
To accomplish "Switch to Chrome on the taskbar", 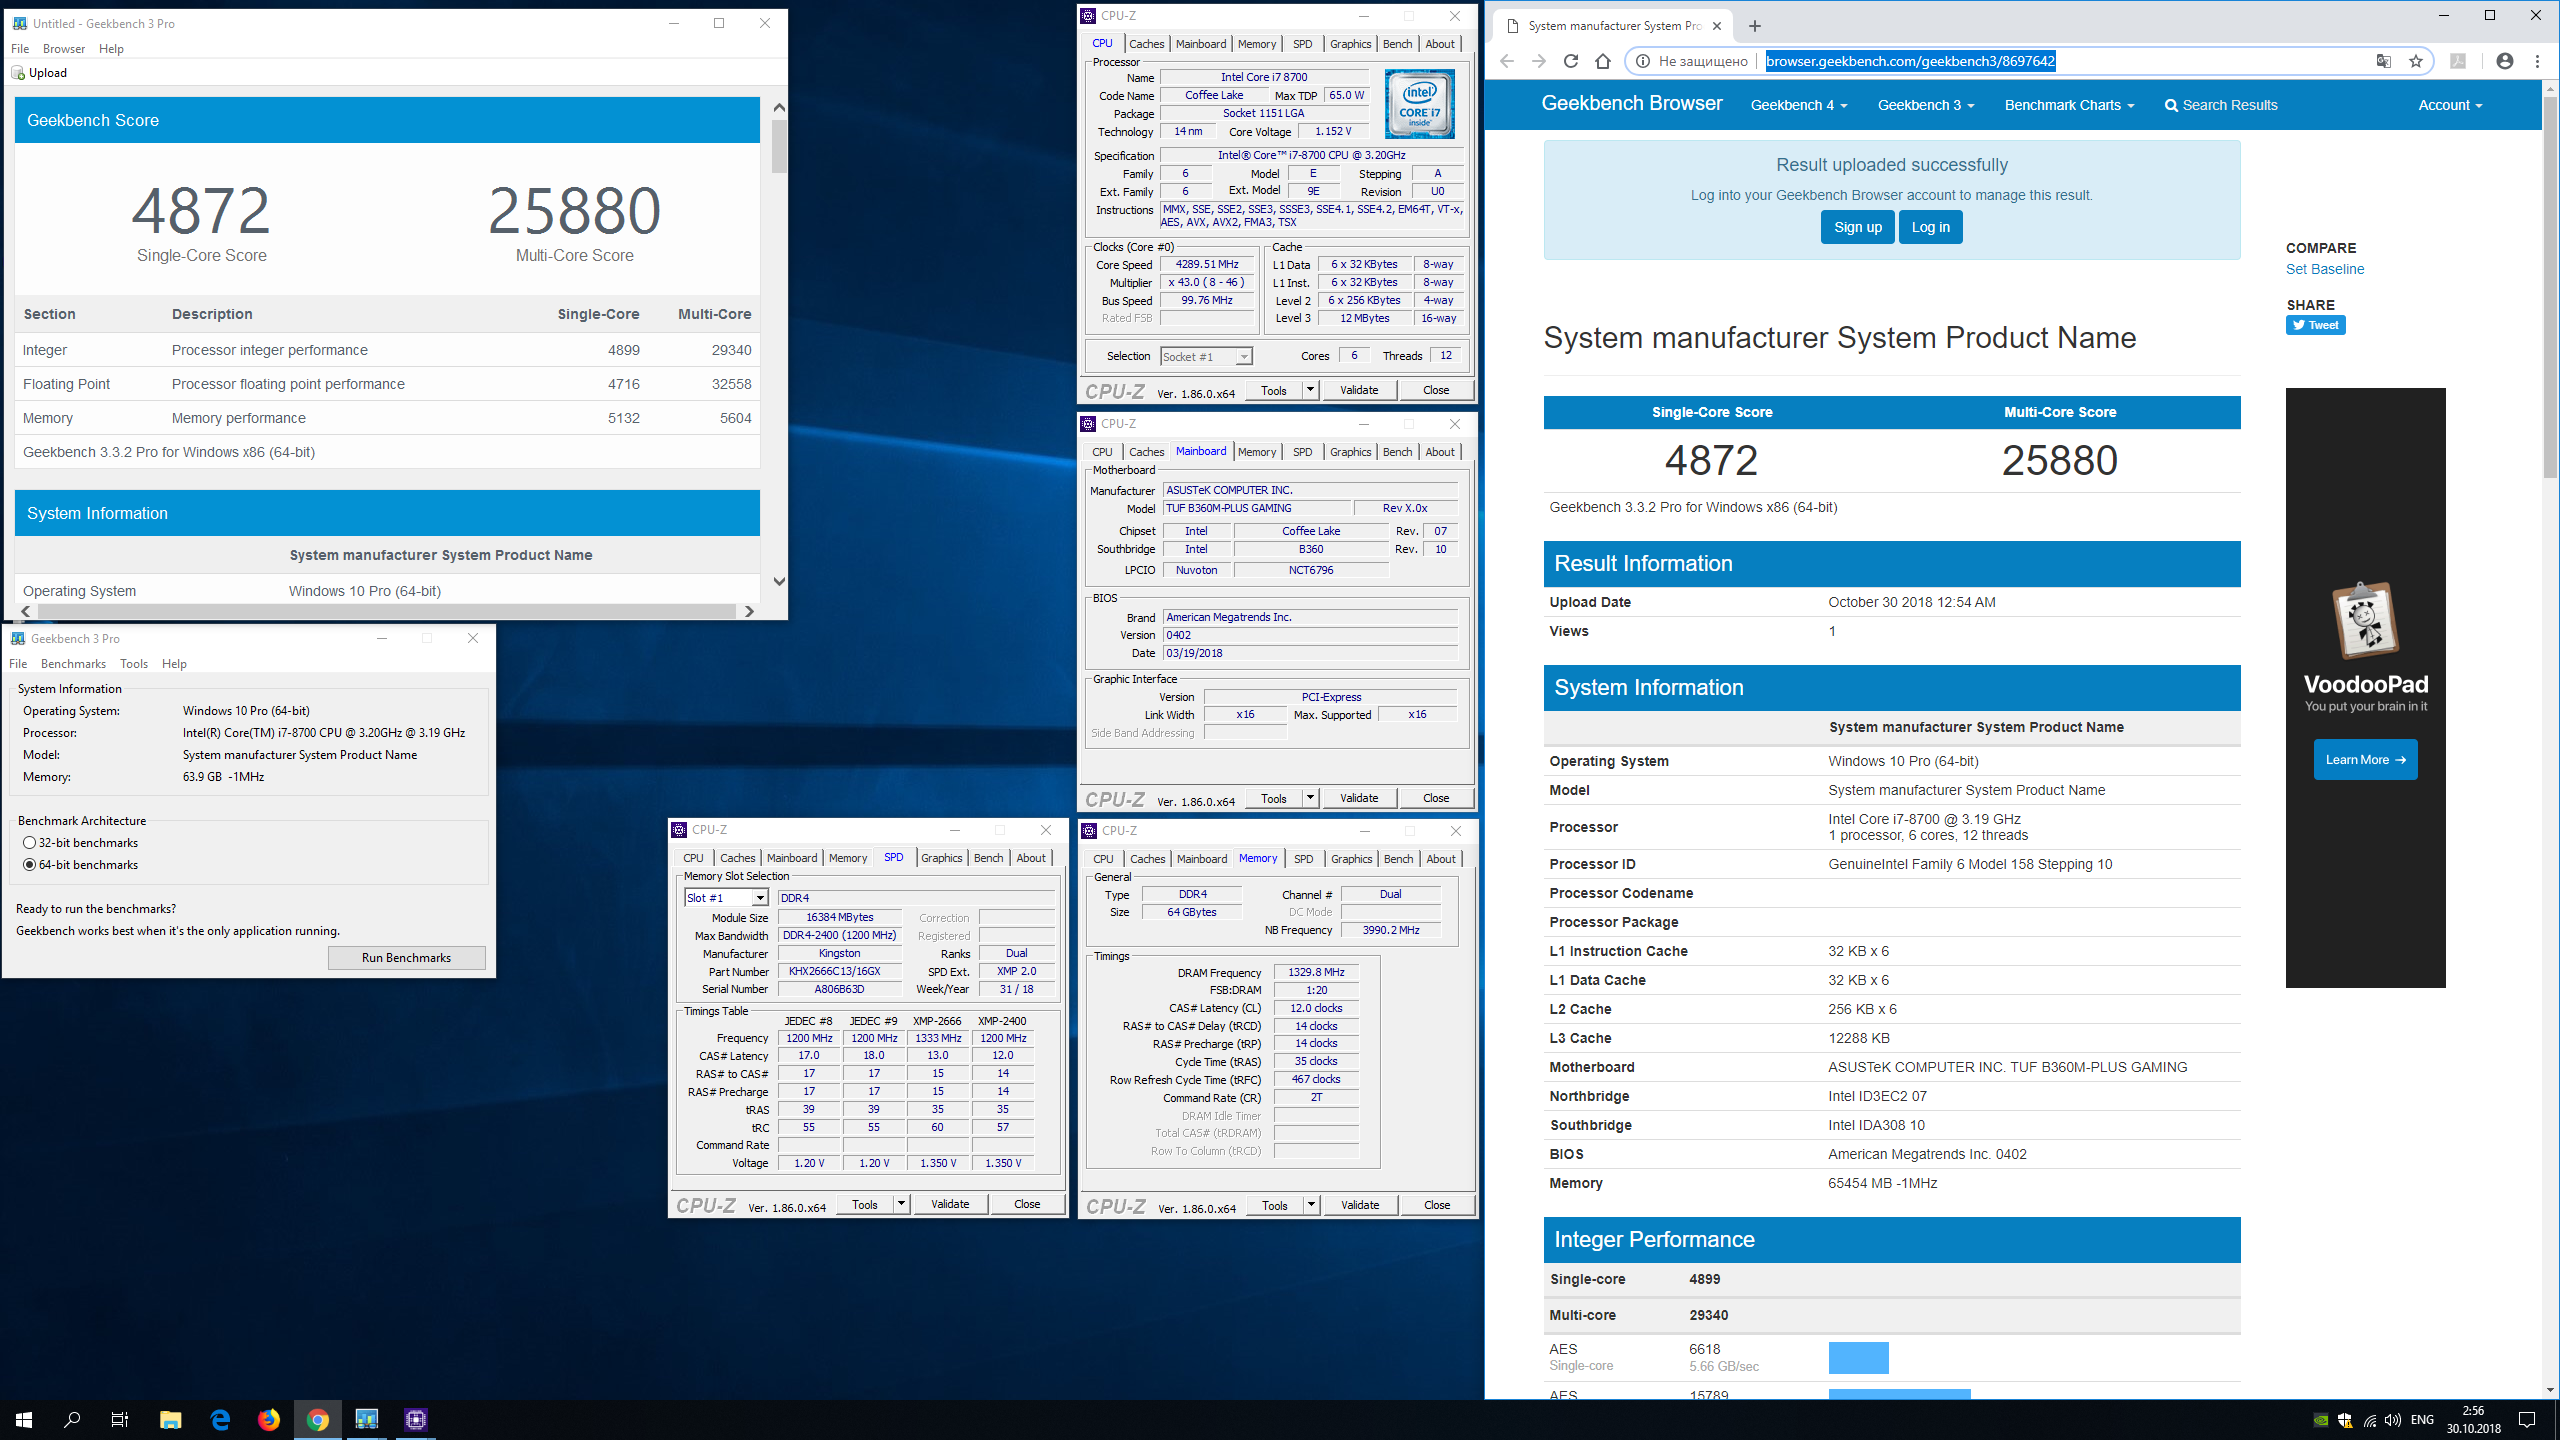I will tap(318, 1419).
